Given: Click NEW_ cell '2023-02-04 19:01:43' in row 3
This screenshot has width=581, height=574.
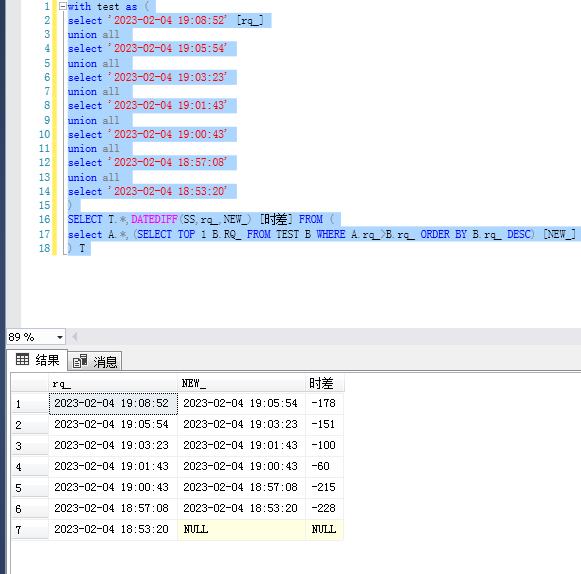Looking at the screenshot, I should point(241,445).
